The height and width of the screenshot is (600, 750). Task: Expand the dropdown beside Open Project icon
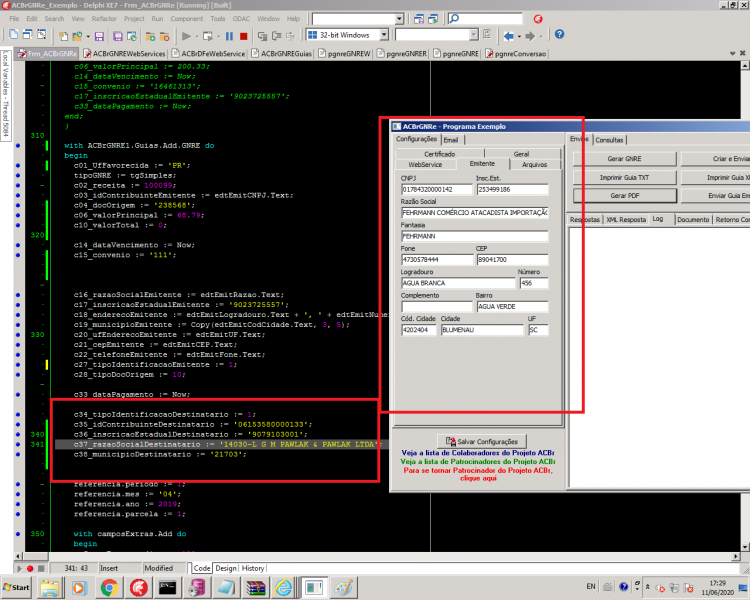88,36
